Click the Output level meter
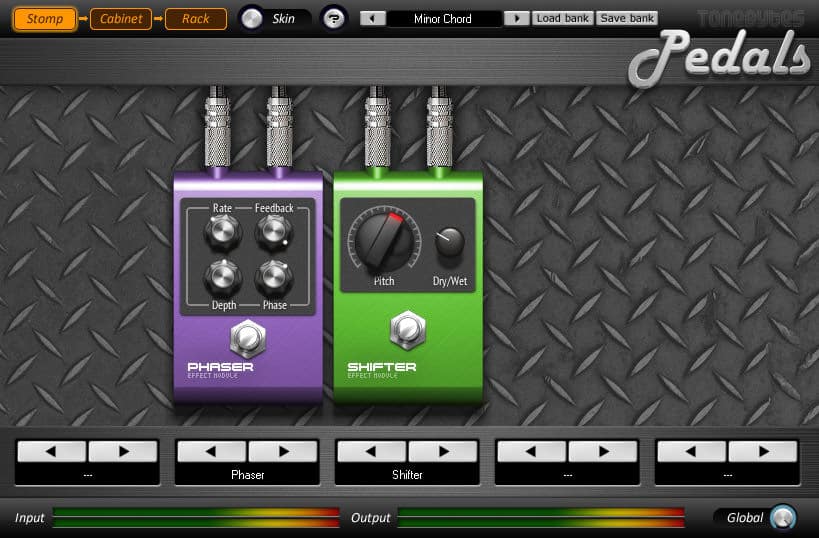The width and height of the screenshot is (819, 538). [x=541, y=517]
